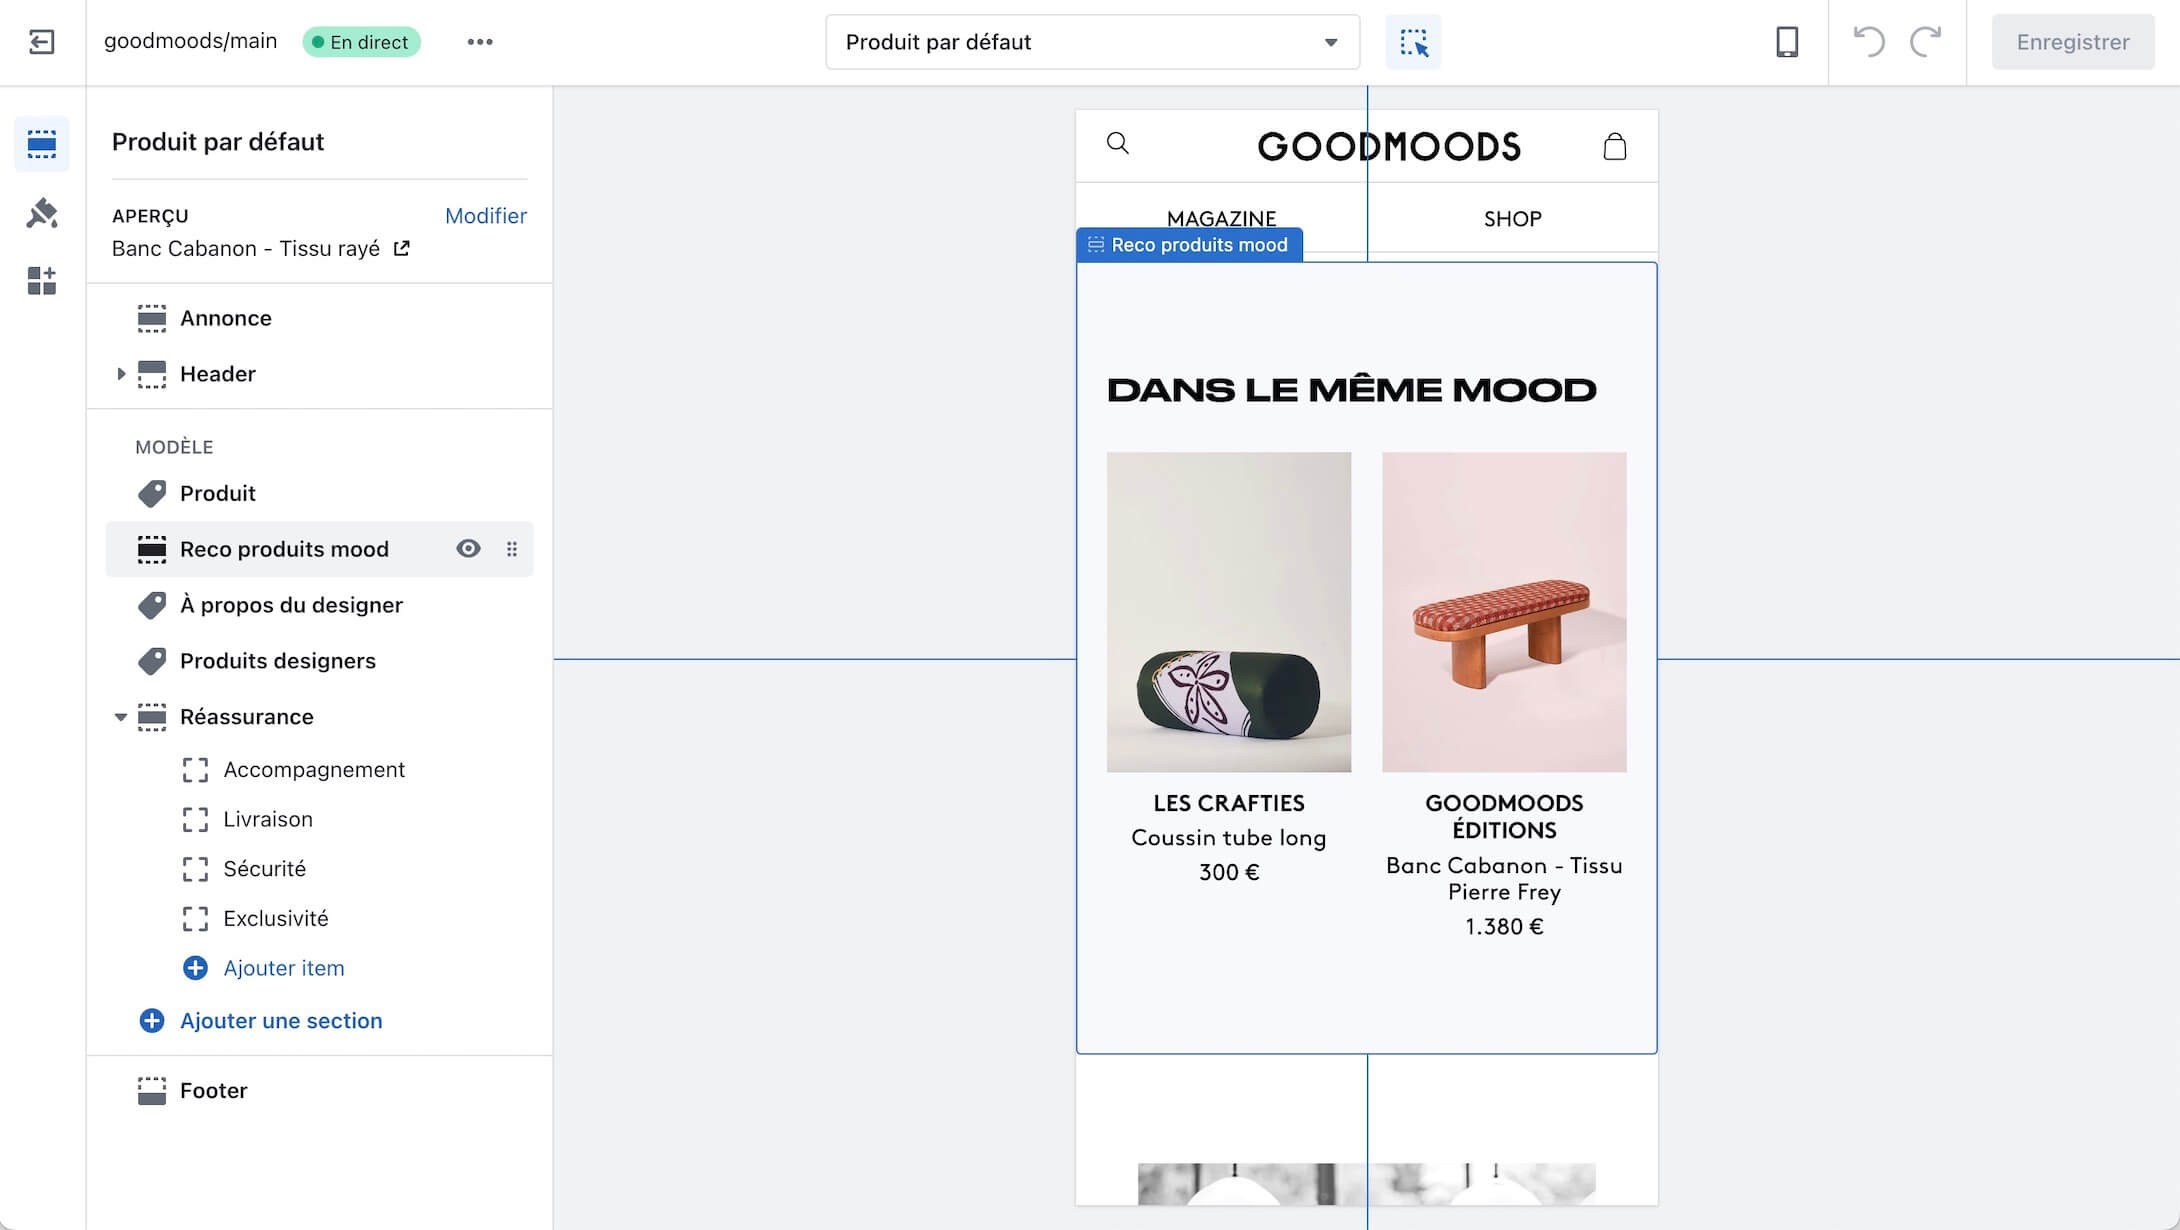Screen dimensions: 2180x1230
Task: Click the Annonce section icon
Action: coord(152,318)
